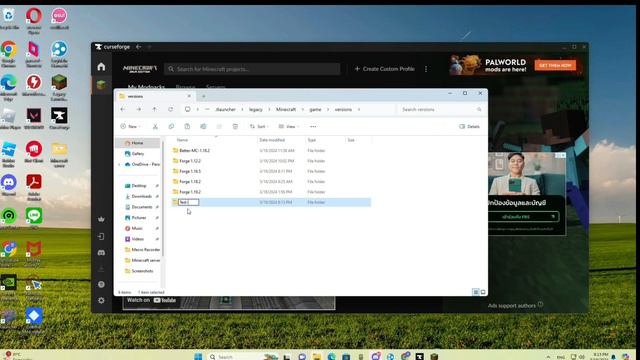Click the CurseForge taskbar icon

[x=420, y=356]
